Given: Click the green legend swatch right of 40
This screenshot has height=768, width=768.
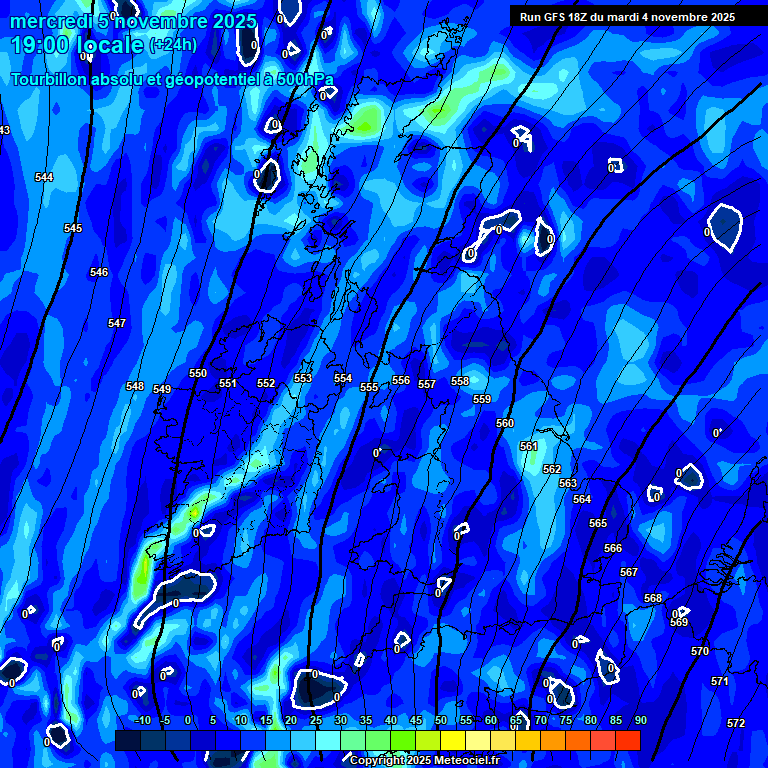Looking at the screenshot, I should coord(403,740).
